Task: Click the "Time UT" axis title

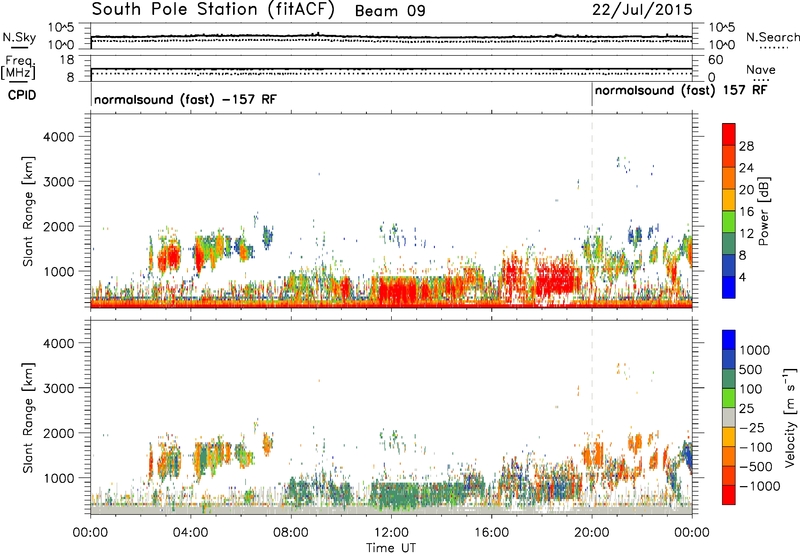Action: click(391, 548)
